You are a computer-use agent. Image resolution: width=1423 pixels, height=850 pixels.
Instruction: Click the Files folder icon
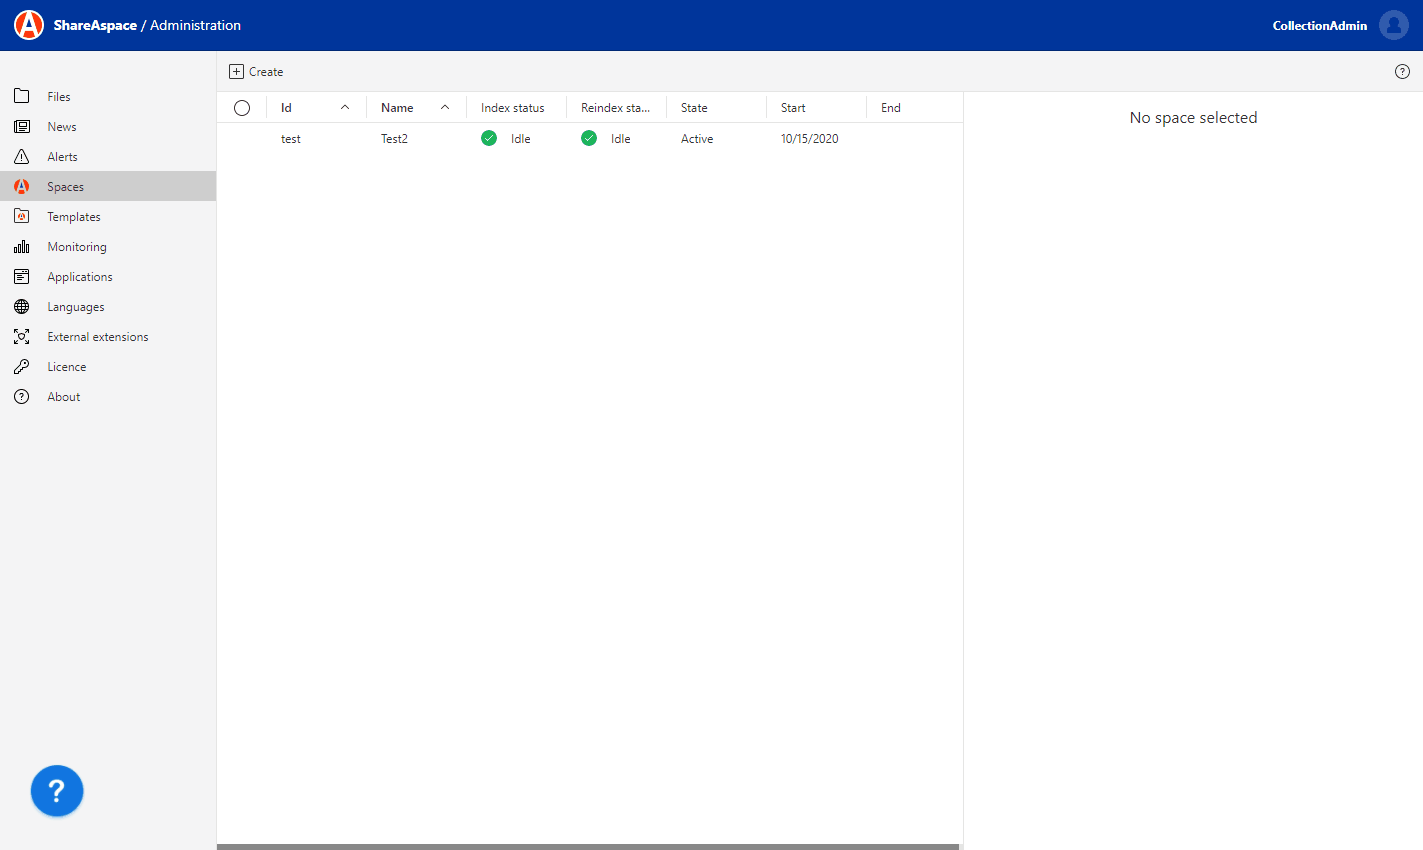click(21, 97)
